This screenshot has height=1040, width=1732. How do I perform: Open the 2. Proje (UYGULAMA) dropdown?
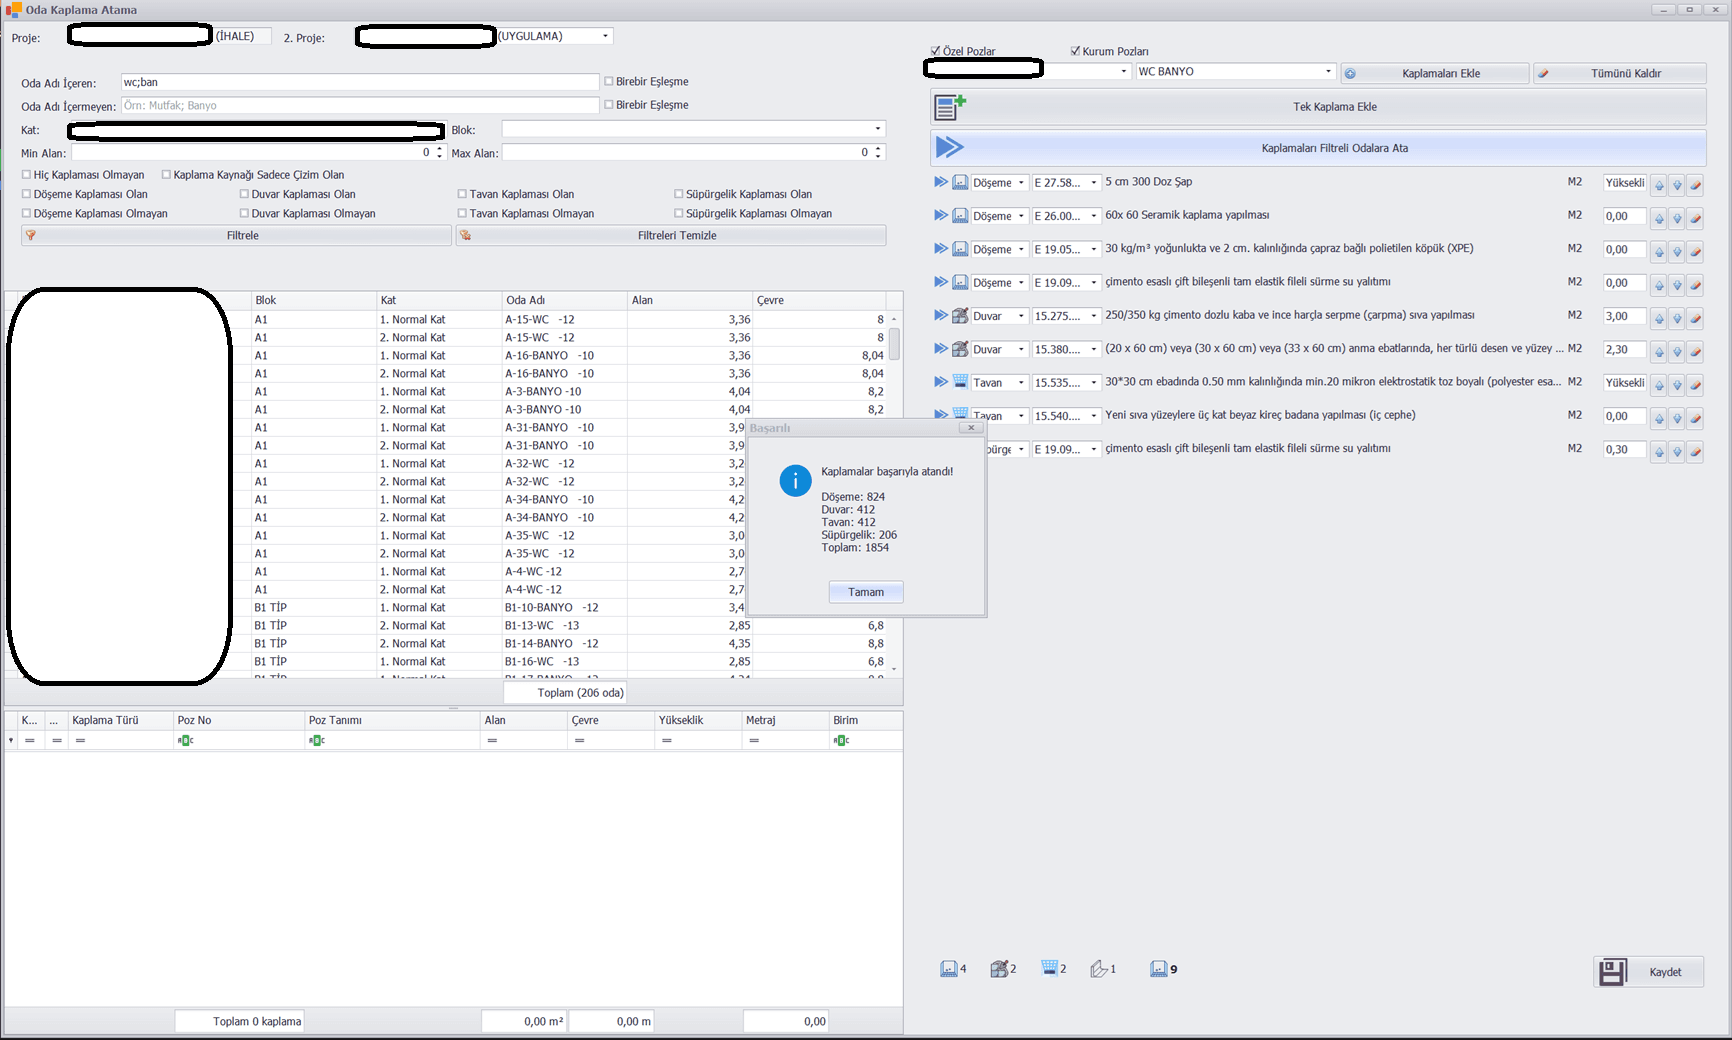(x=605, y=36)
